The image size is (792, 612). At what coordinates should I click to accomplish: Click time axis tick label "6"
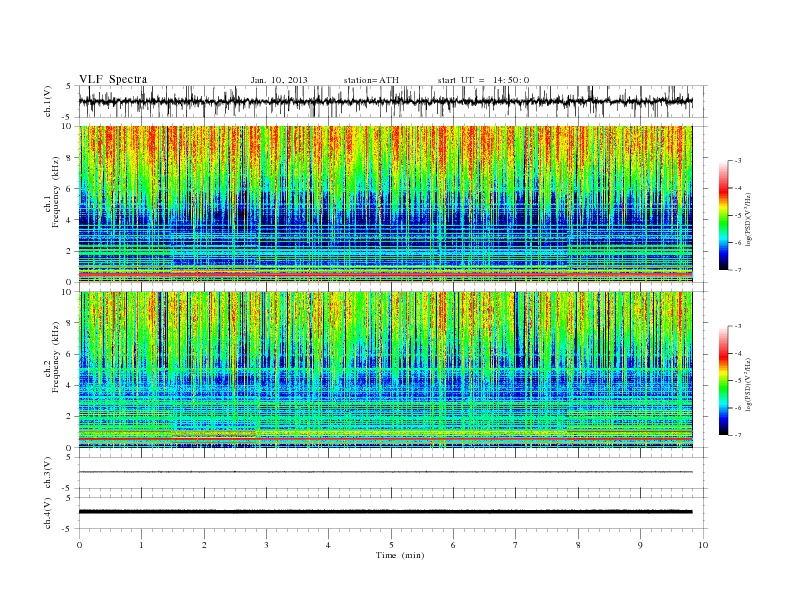[453, 545]
